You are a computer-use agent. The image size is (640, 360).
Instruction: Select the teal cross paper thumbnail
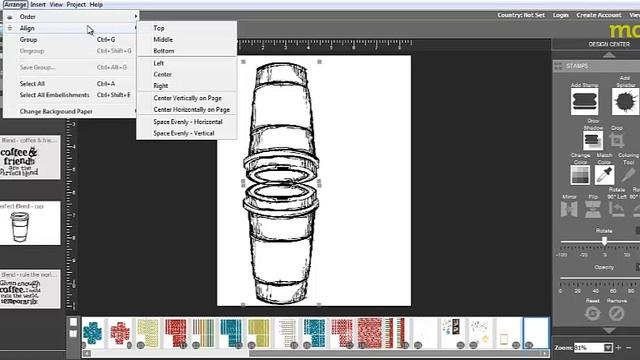point(93,333)
